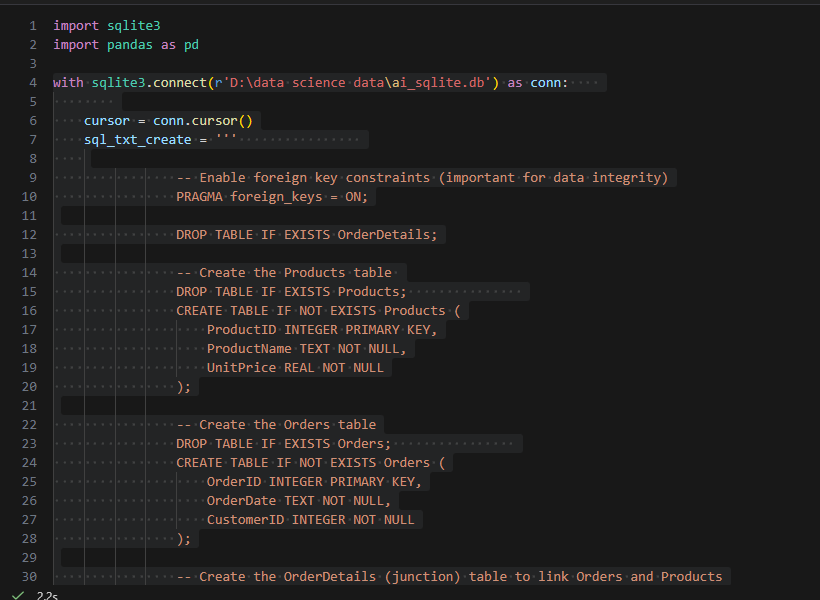Click sqlite3 in the first import line
Viewport: 820px width, 600px height.
point(133,25)
